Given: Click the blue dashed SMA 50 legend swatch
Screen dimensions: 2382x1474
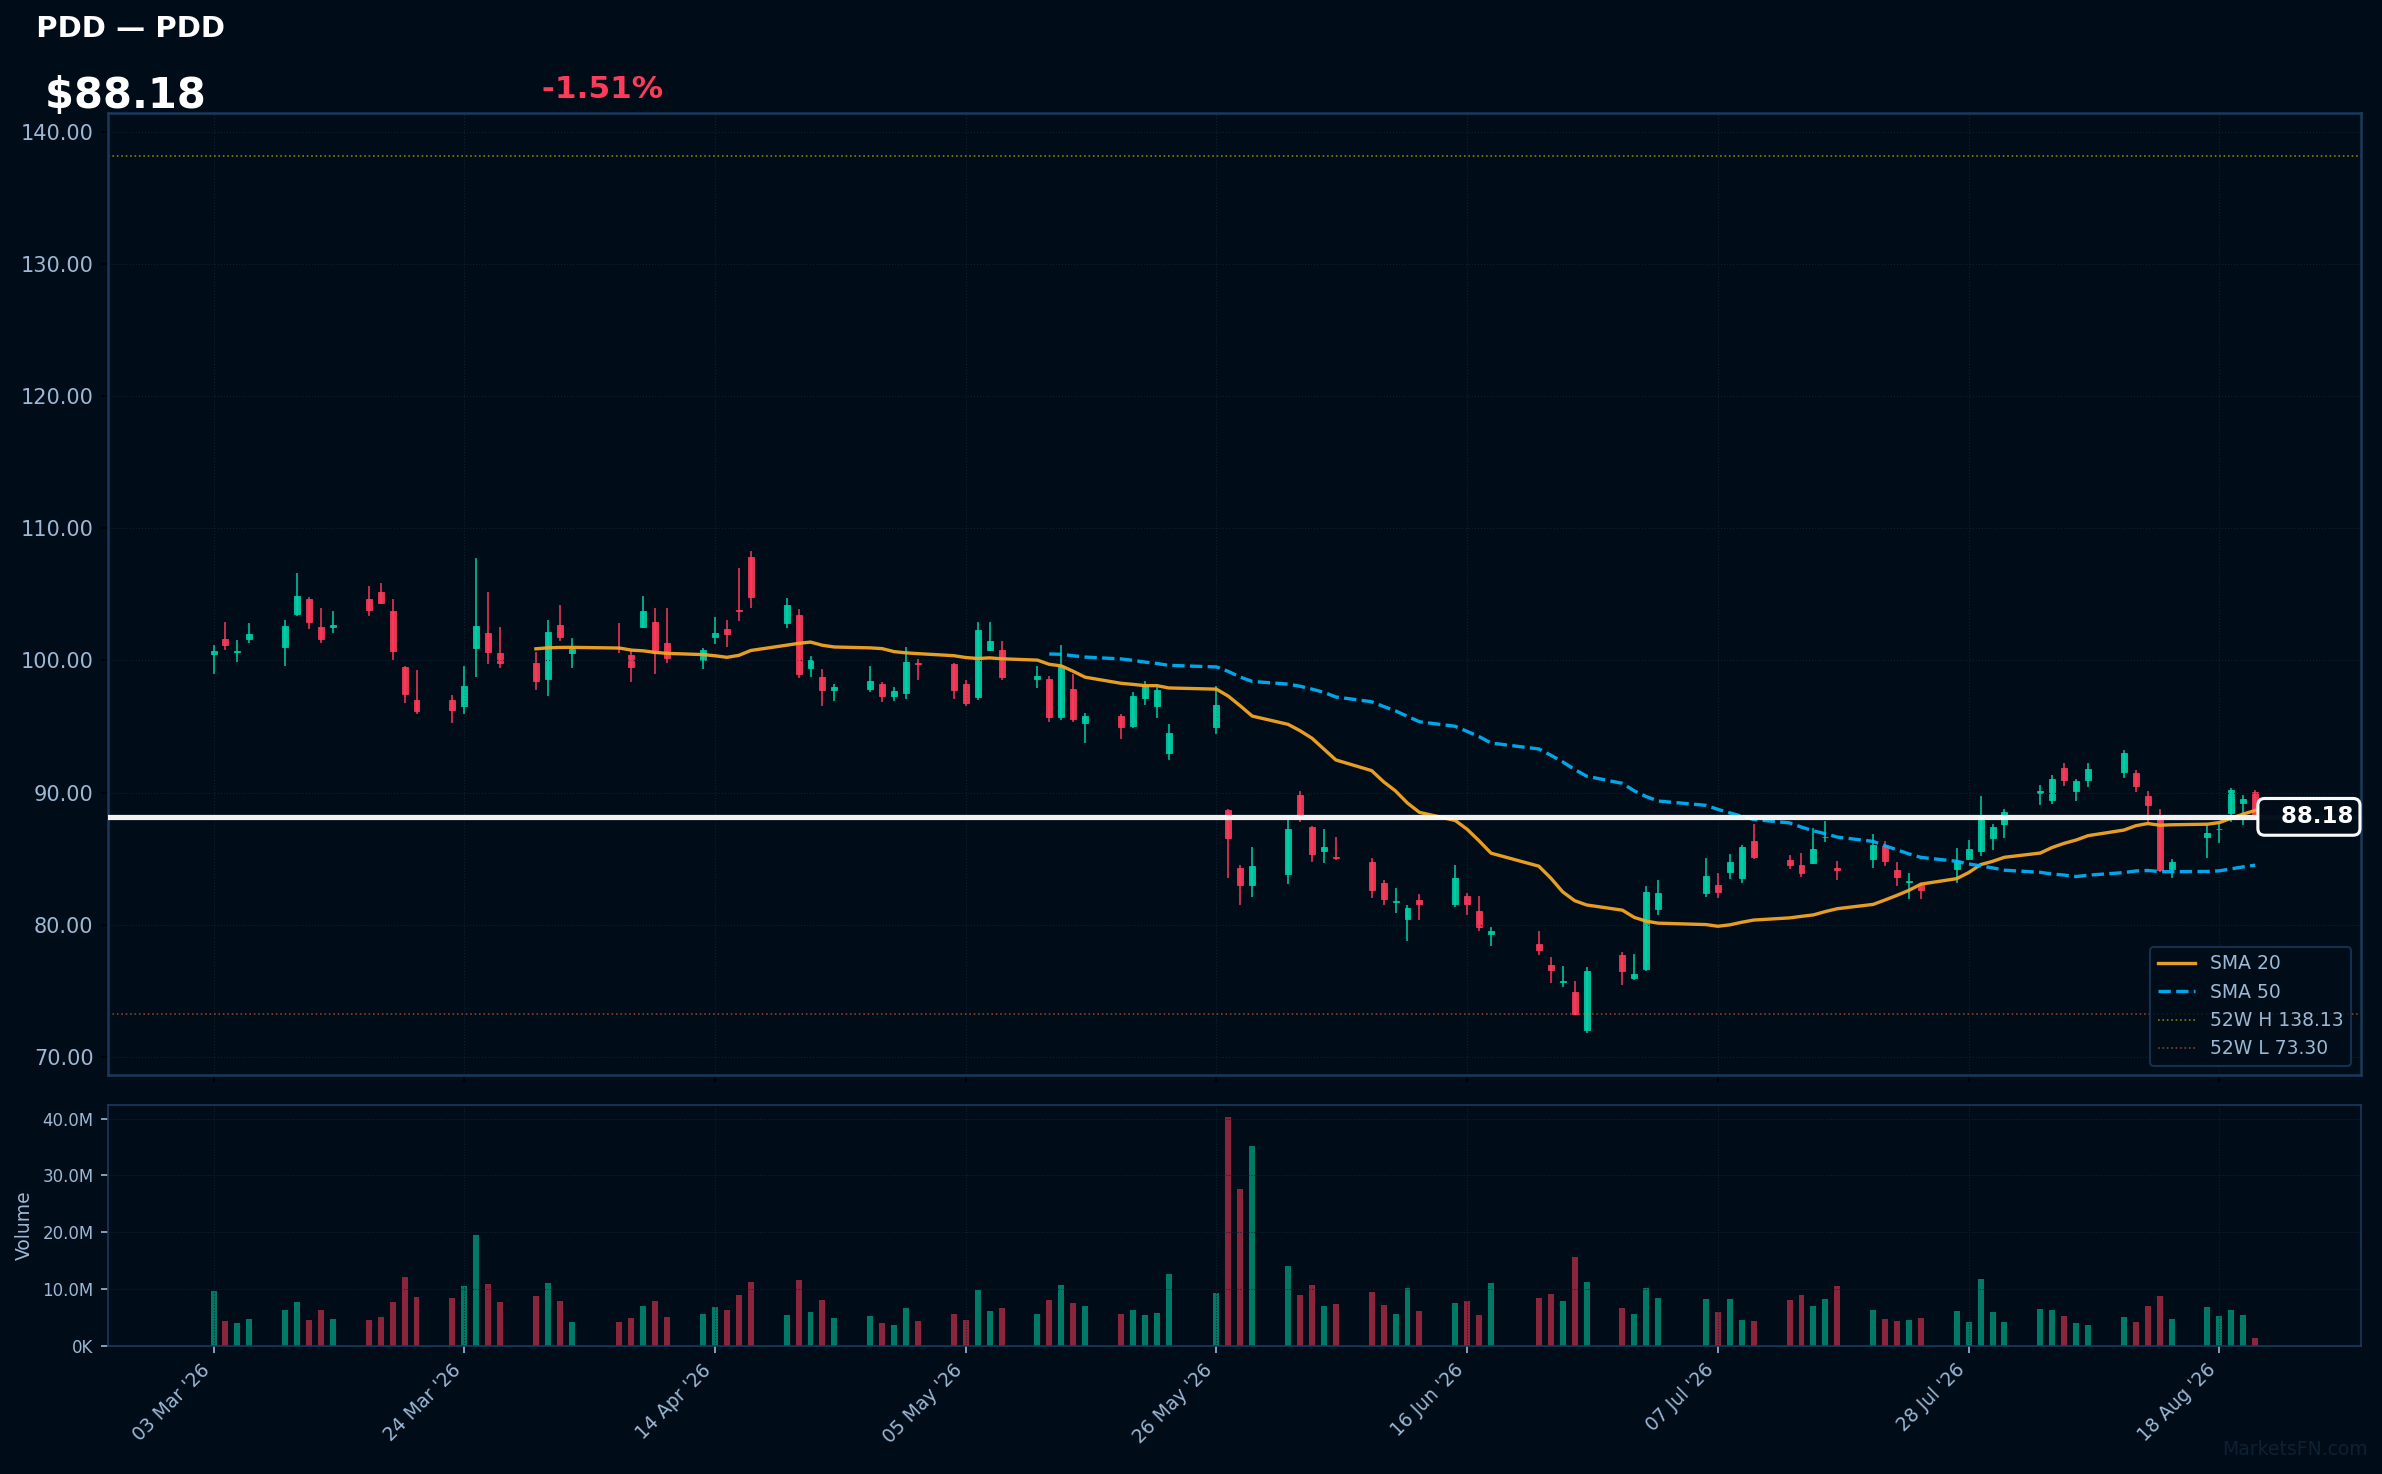Looking at the screenshot, I should coord(2177,991).
